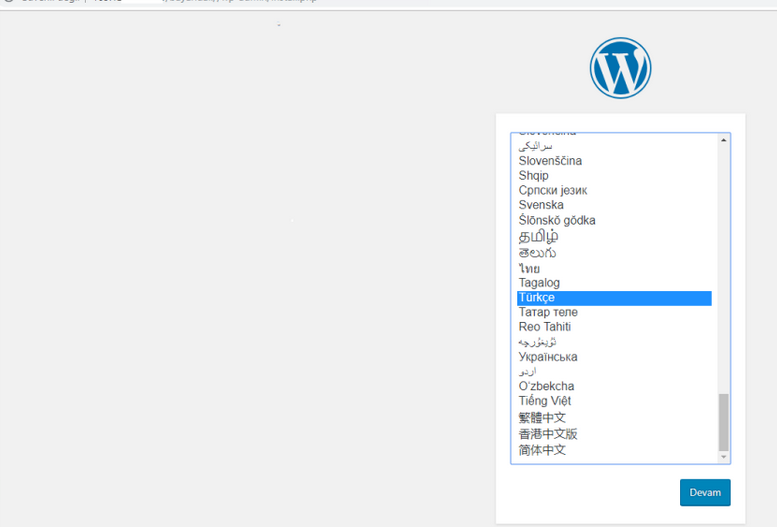Select the Türkçe language option

tap(614, 298)
